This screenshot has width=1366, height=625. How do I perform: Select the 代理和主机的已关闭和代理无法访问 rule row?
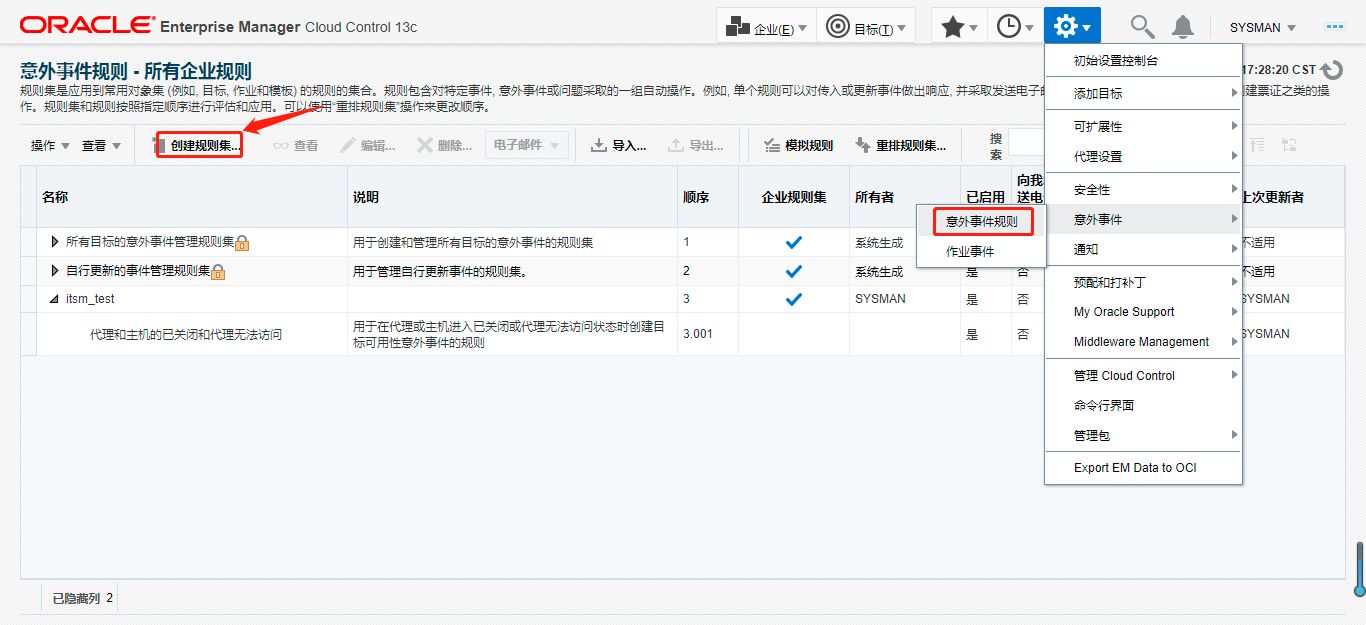[x=186, y=335]
